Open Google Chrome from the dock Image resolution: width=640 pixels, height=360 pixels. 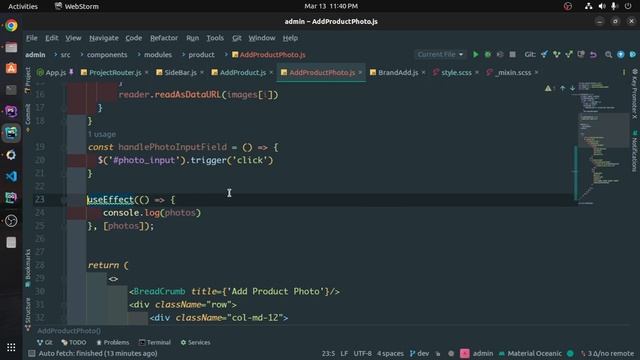tap(11, 25)
